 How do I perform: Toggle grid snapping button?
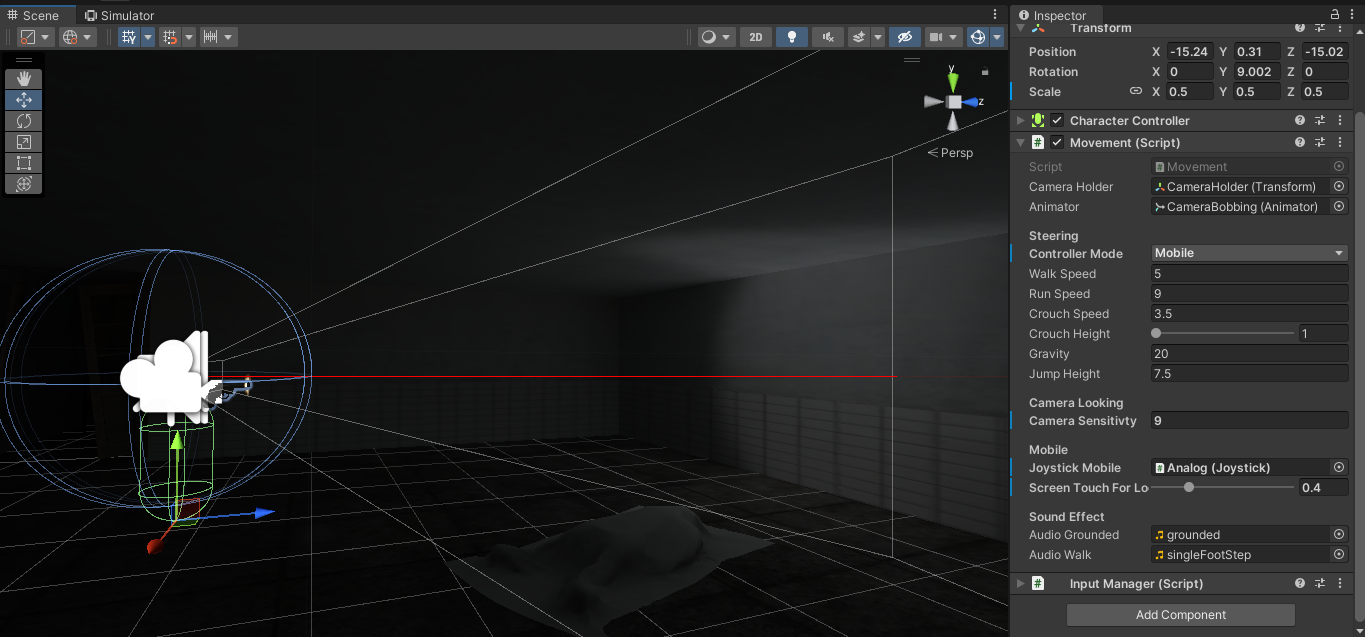(x=170, y=37)
